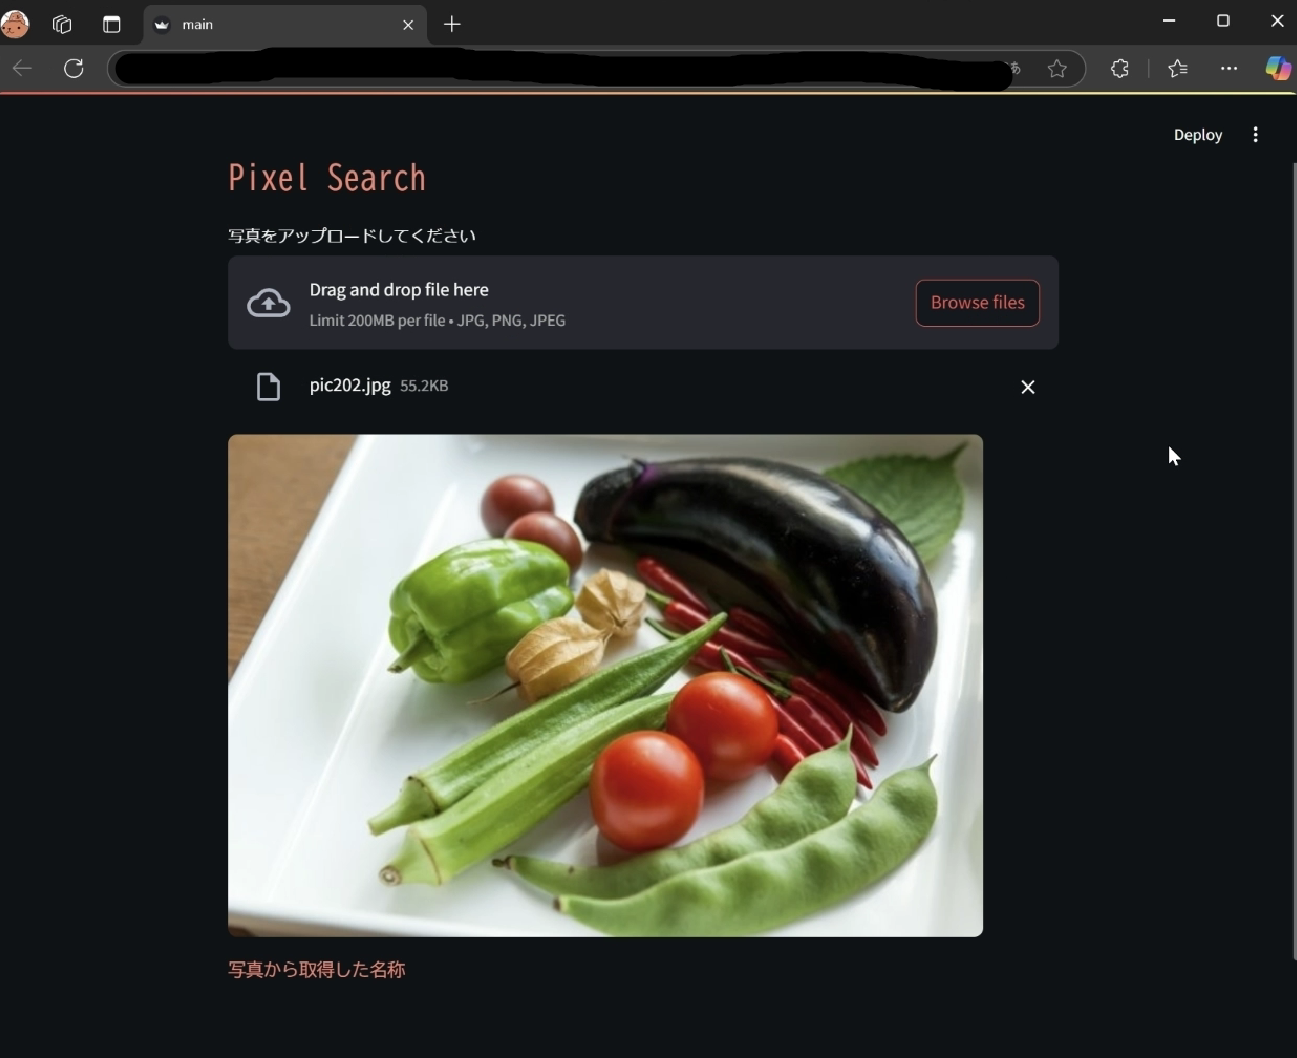Screen dimensions: 1297x1058
Task: Click the cloud upload icon
Action: 269,303
